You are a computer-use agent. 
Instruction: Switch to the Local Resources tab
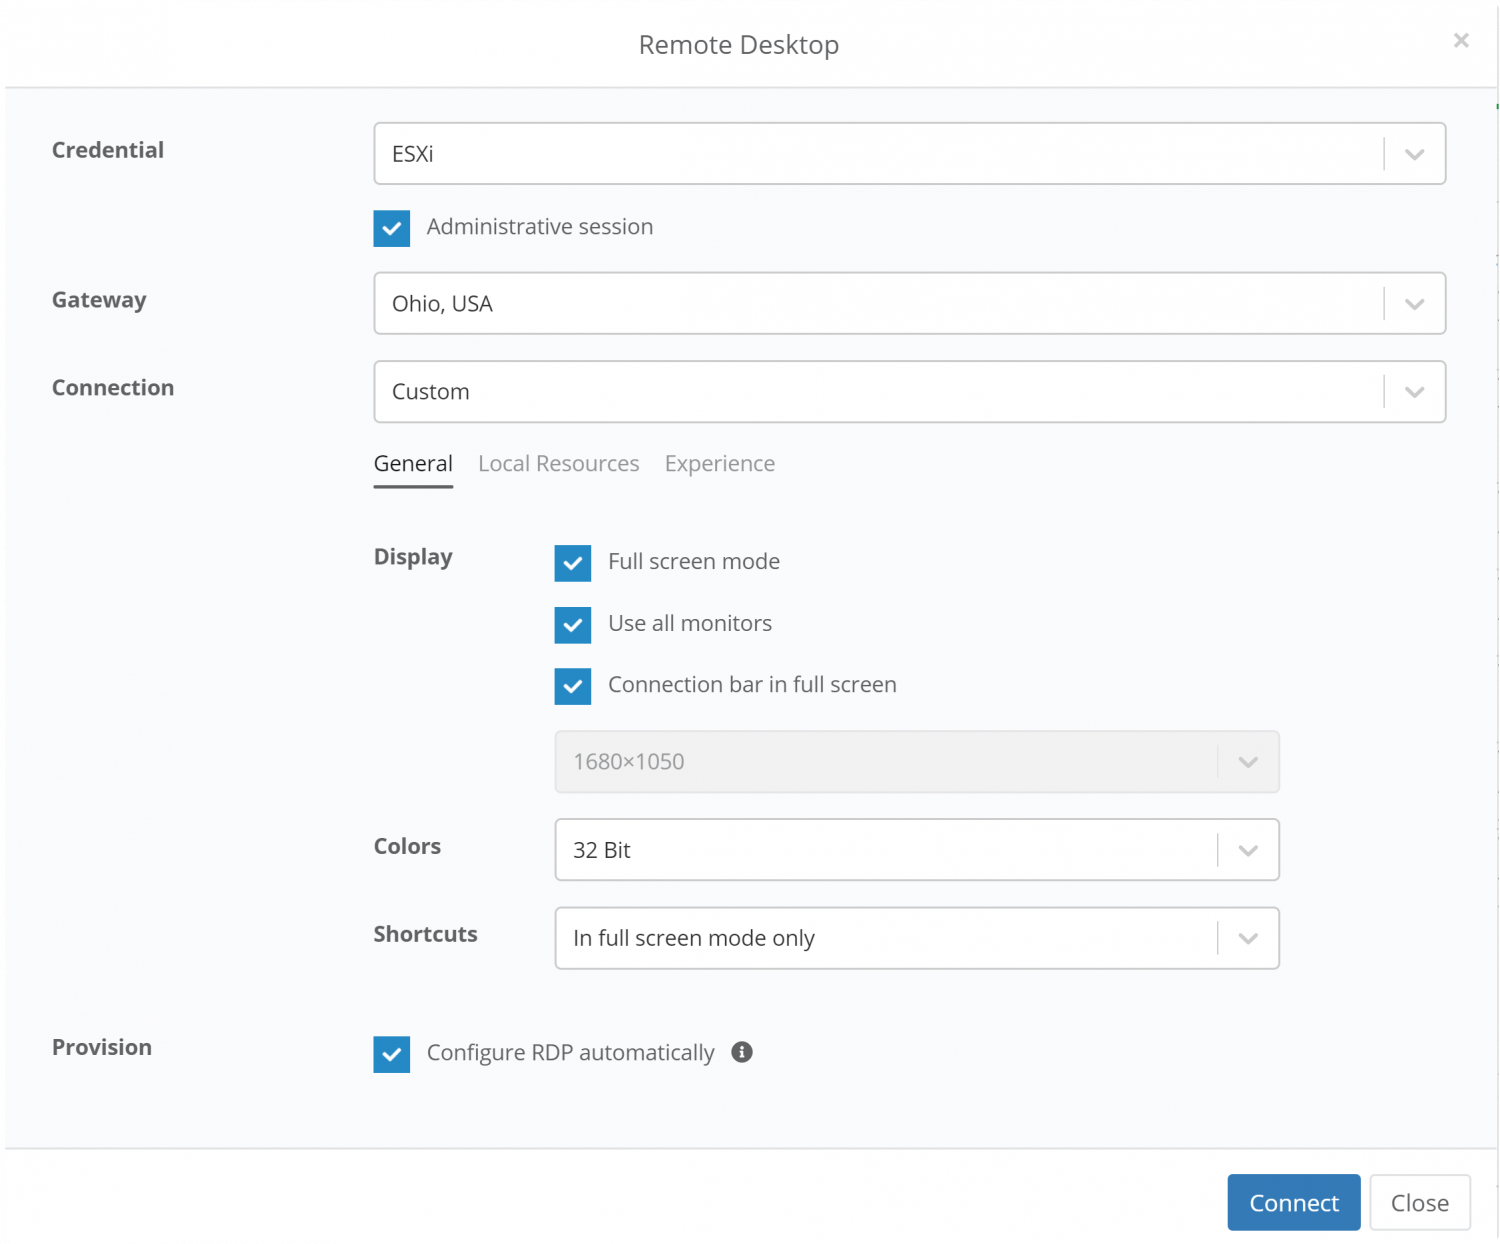pos(558,463)
